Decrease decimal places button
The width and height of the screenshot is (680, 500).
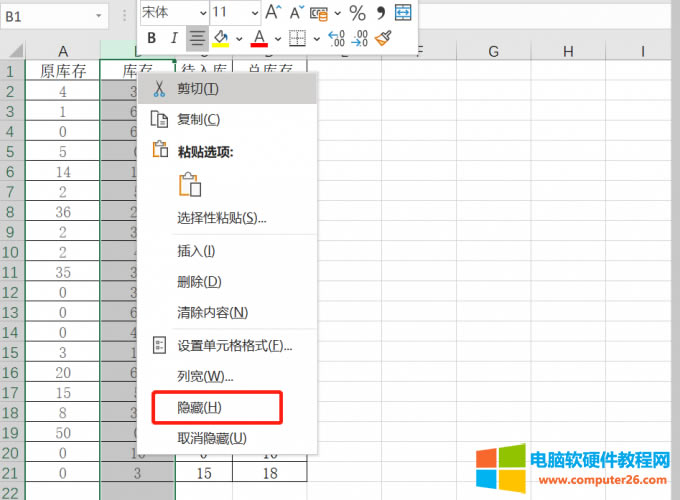coord(360,38)
